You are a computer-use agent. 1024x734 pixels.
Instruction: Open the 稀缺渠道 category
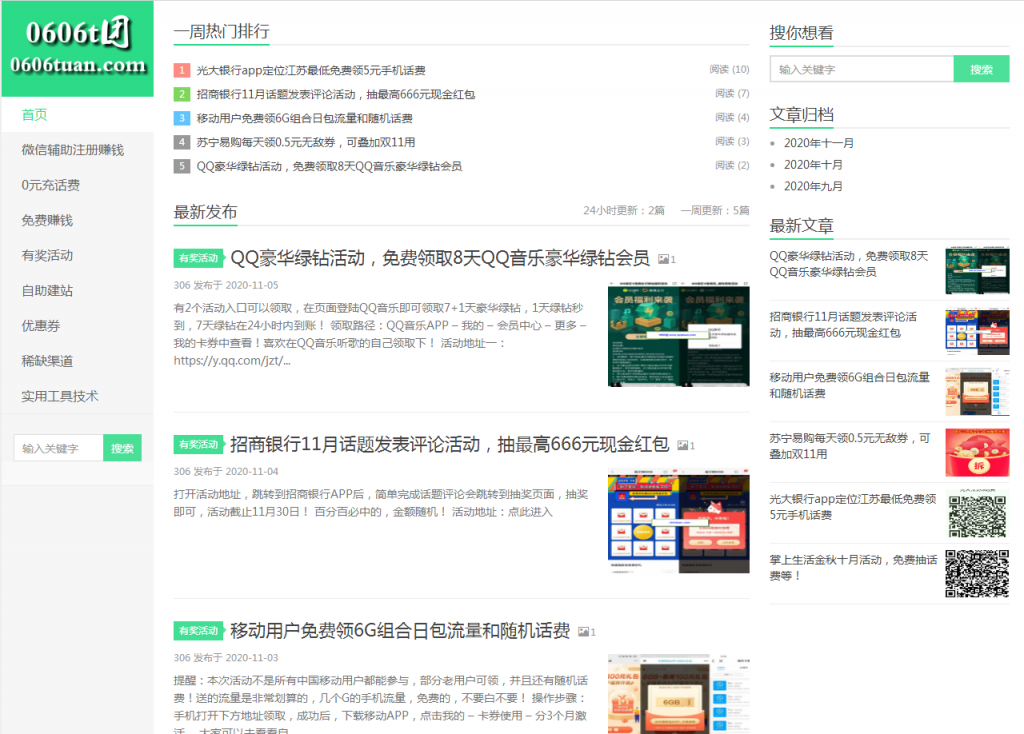click(47, 361)
